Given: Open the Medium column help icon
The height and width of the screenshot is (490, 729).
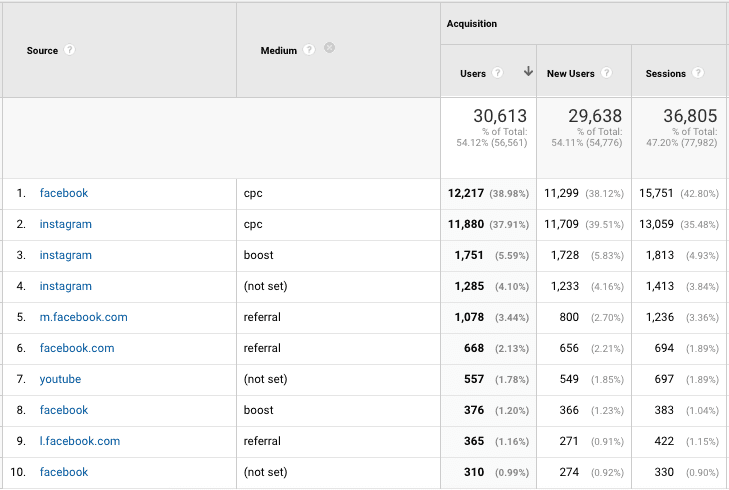Looking at the screenshot, I should click(309, 50).
